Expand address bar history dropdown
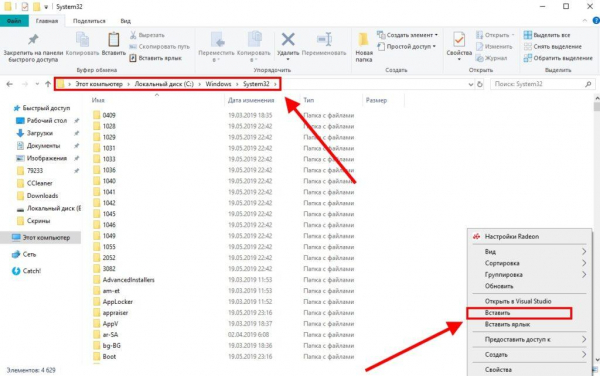Image resolution: width=600 pixels, height=376 pixels. click(471, 85)
